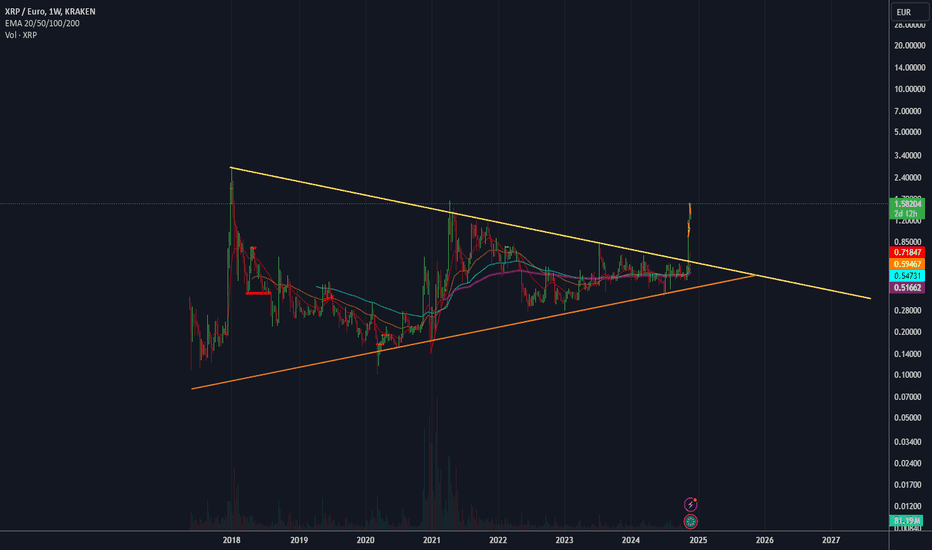Click the purple lightning bolt event icon
Image resolution: width=932 pixels, height=550 pixels.
pyautogui.click(x=690, y=505)
